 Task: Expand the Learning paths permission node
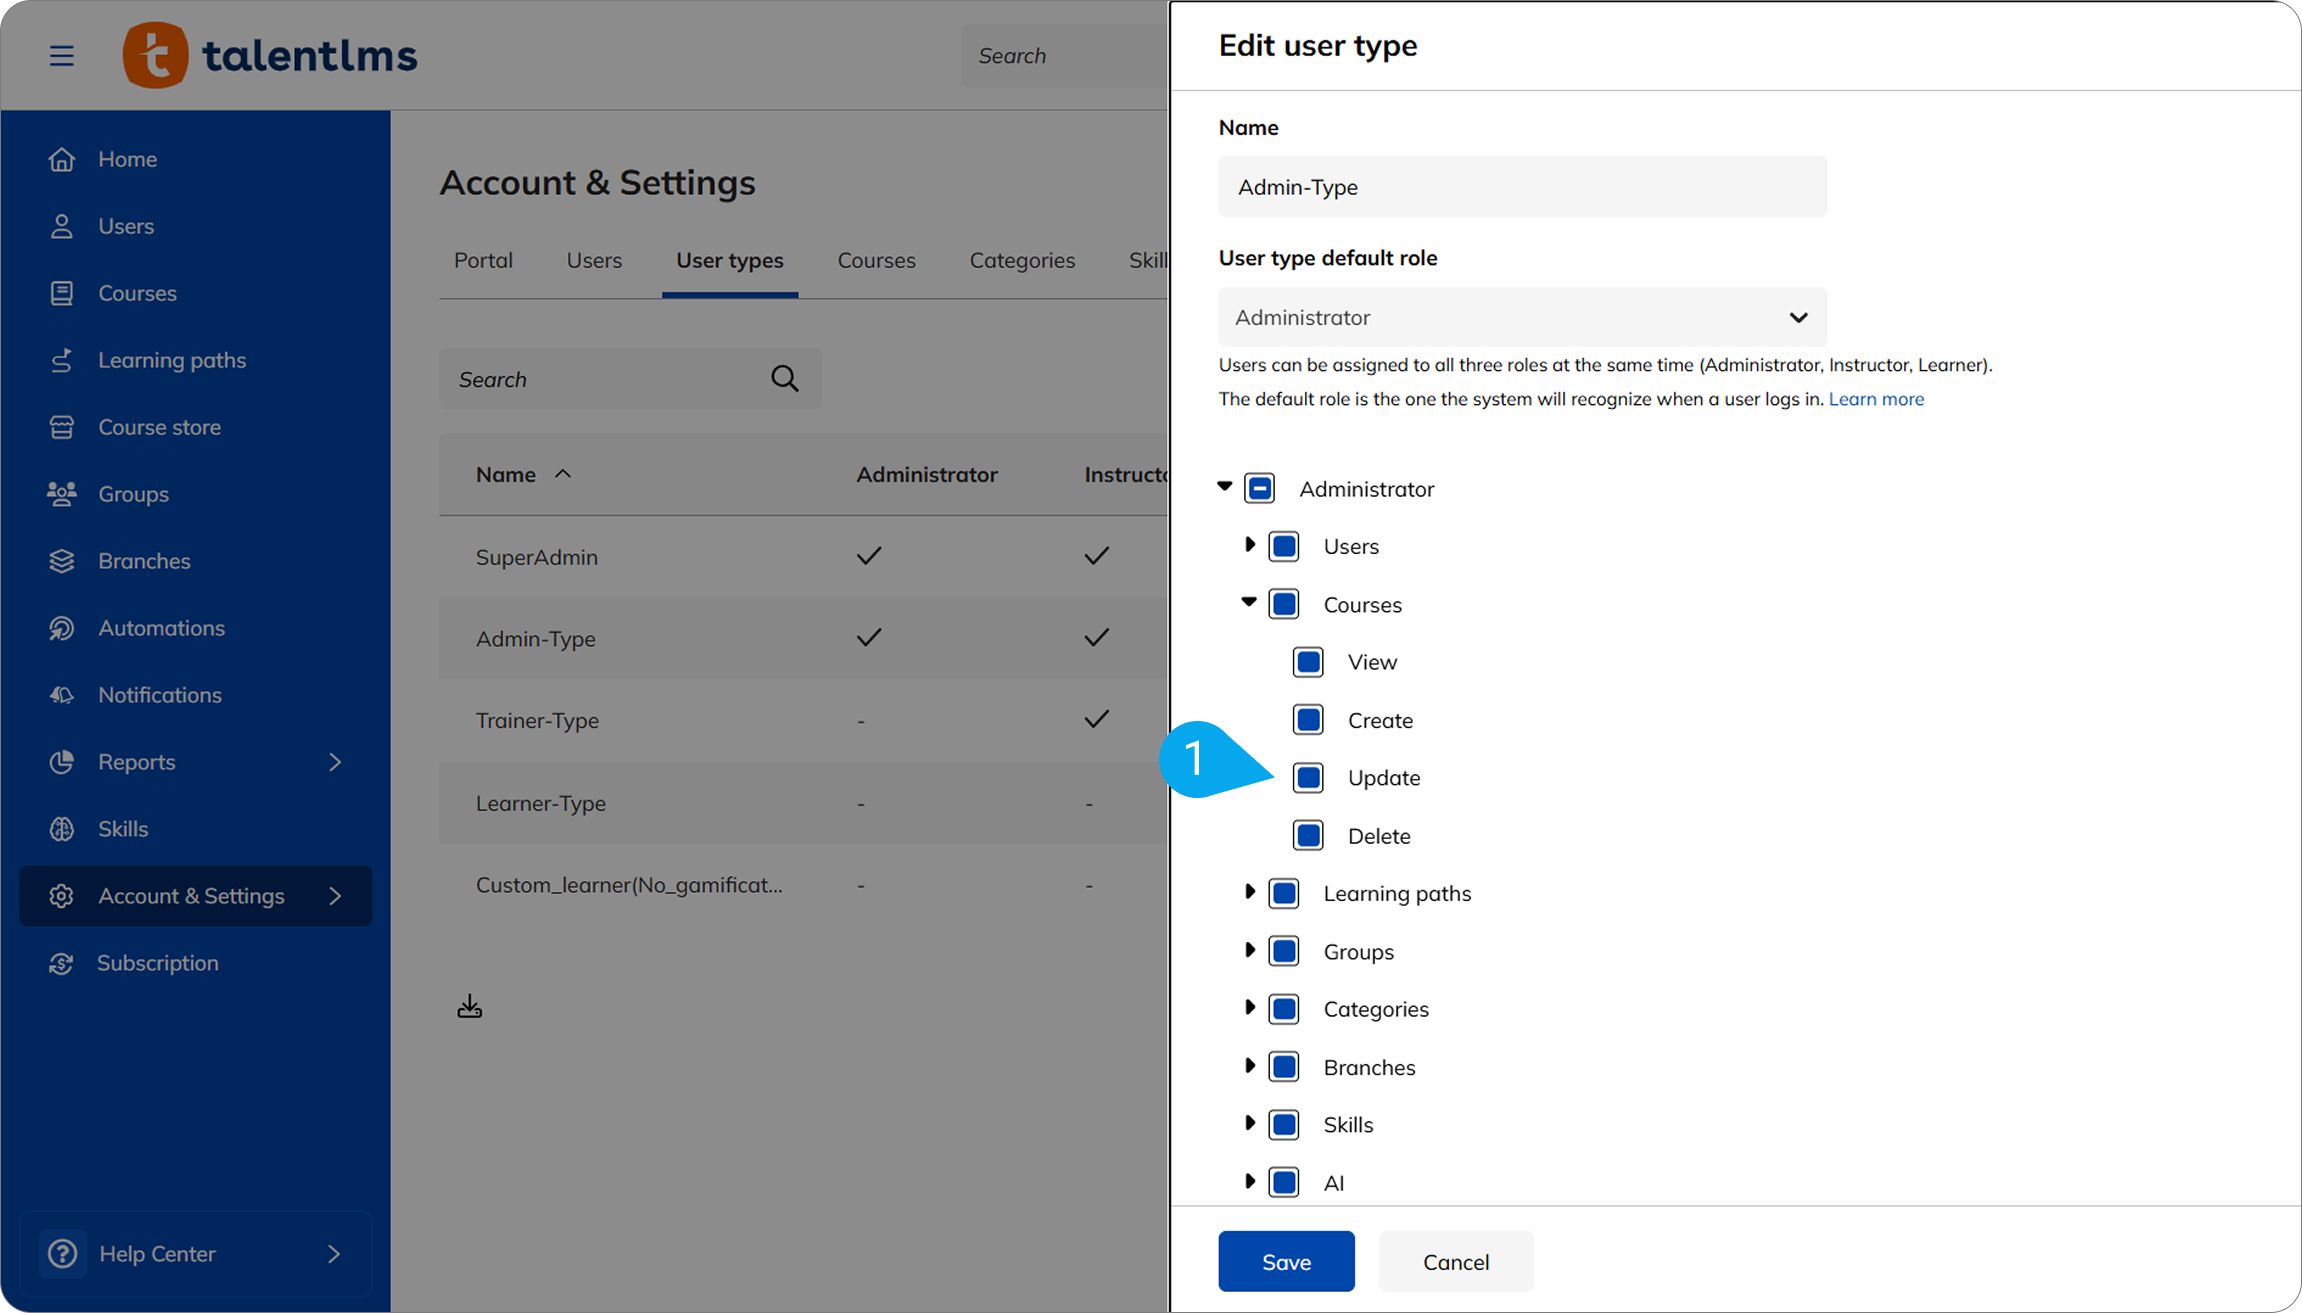coord(1249,892)
